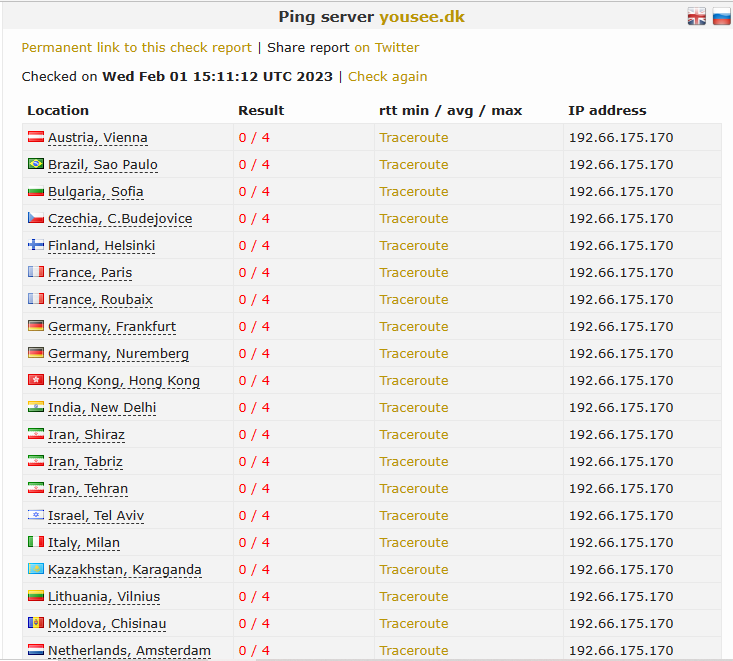Image resolution: width=733 pixels, height=661 pixels.
Task: Open Traceroute for India, New Delhi
Action: (x=414, y=408)
